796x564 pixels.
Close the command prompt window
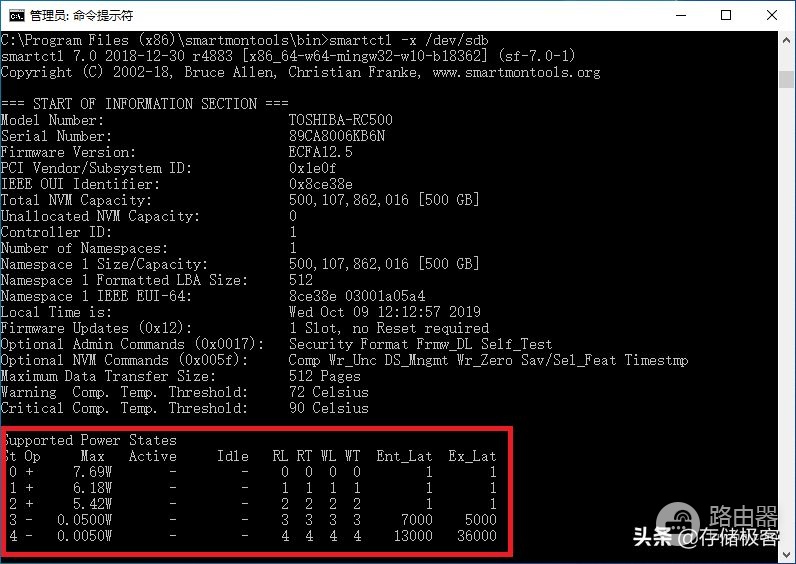tap(772, 15)
